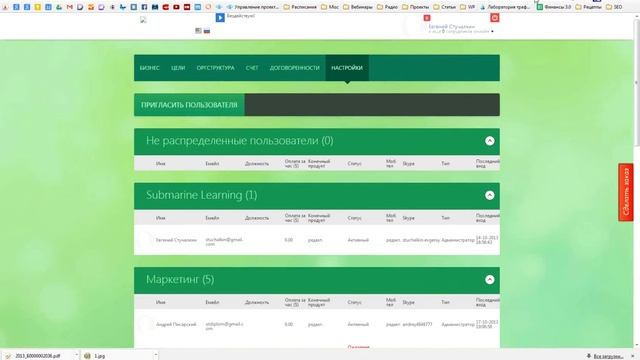Click the blue play icon near Бездействую
The width and height of the screenshot is (640, 360).
(x=220, y=18)
